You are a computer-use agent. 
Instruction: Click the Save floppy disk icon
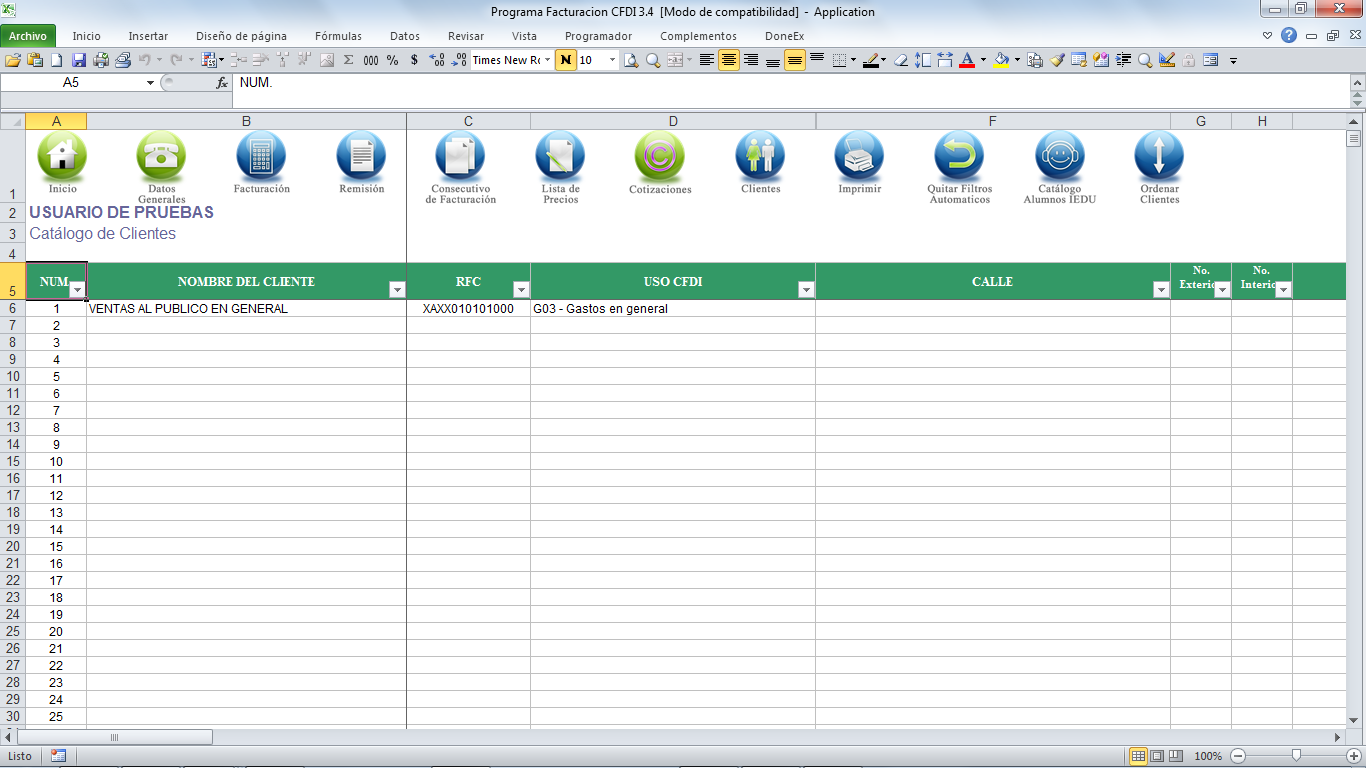79,60
